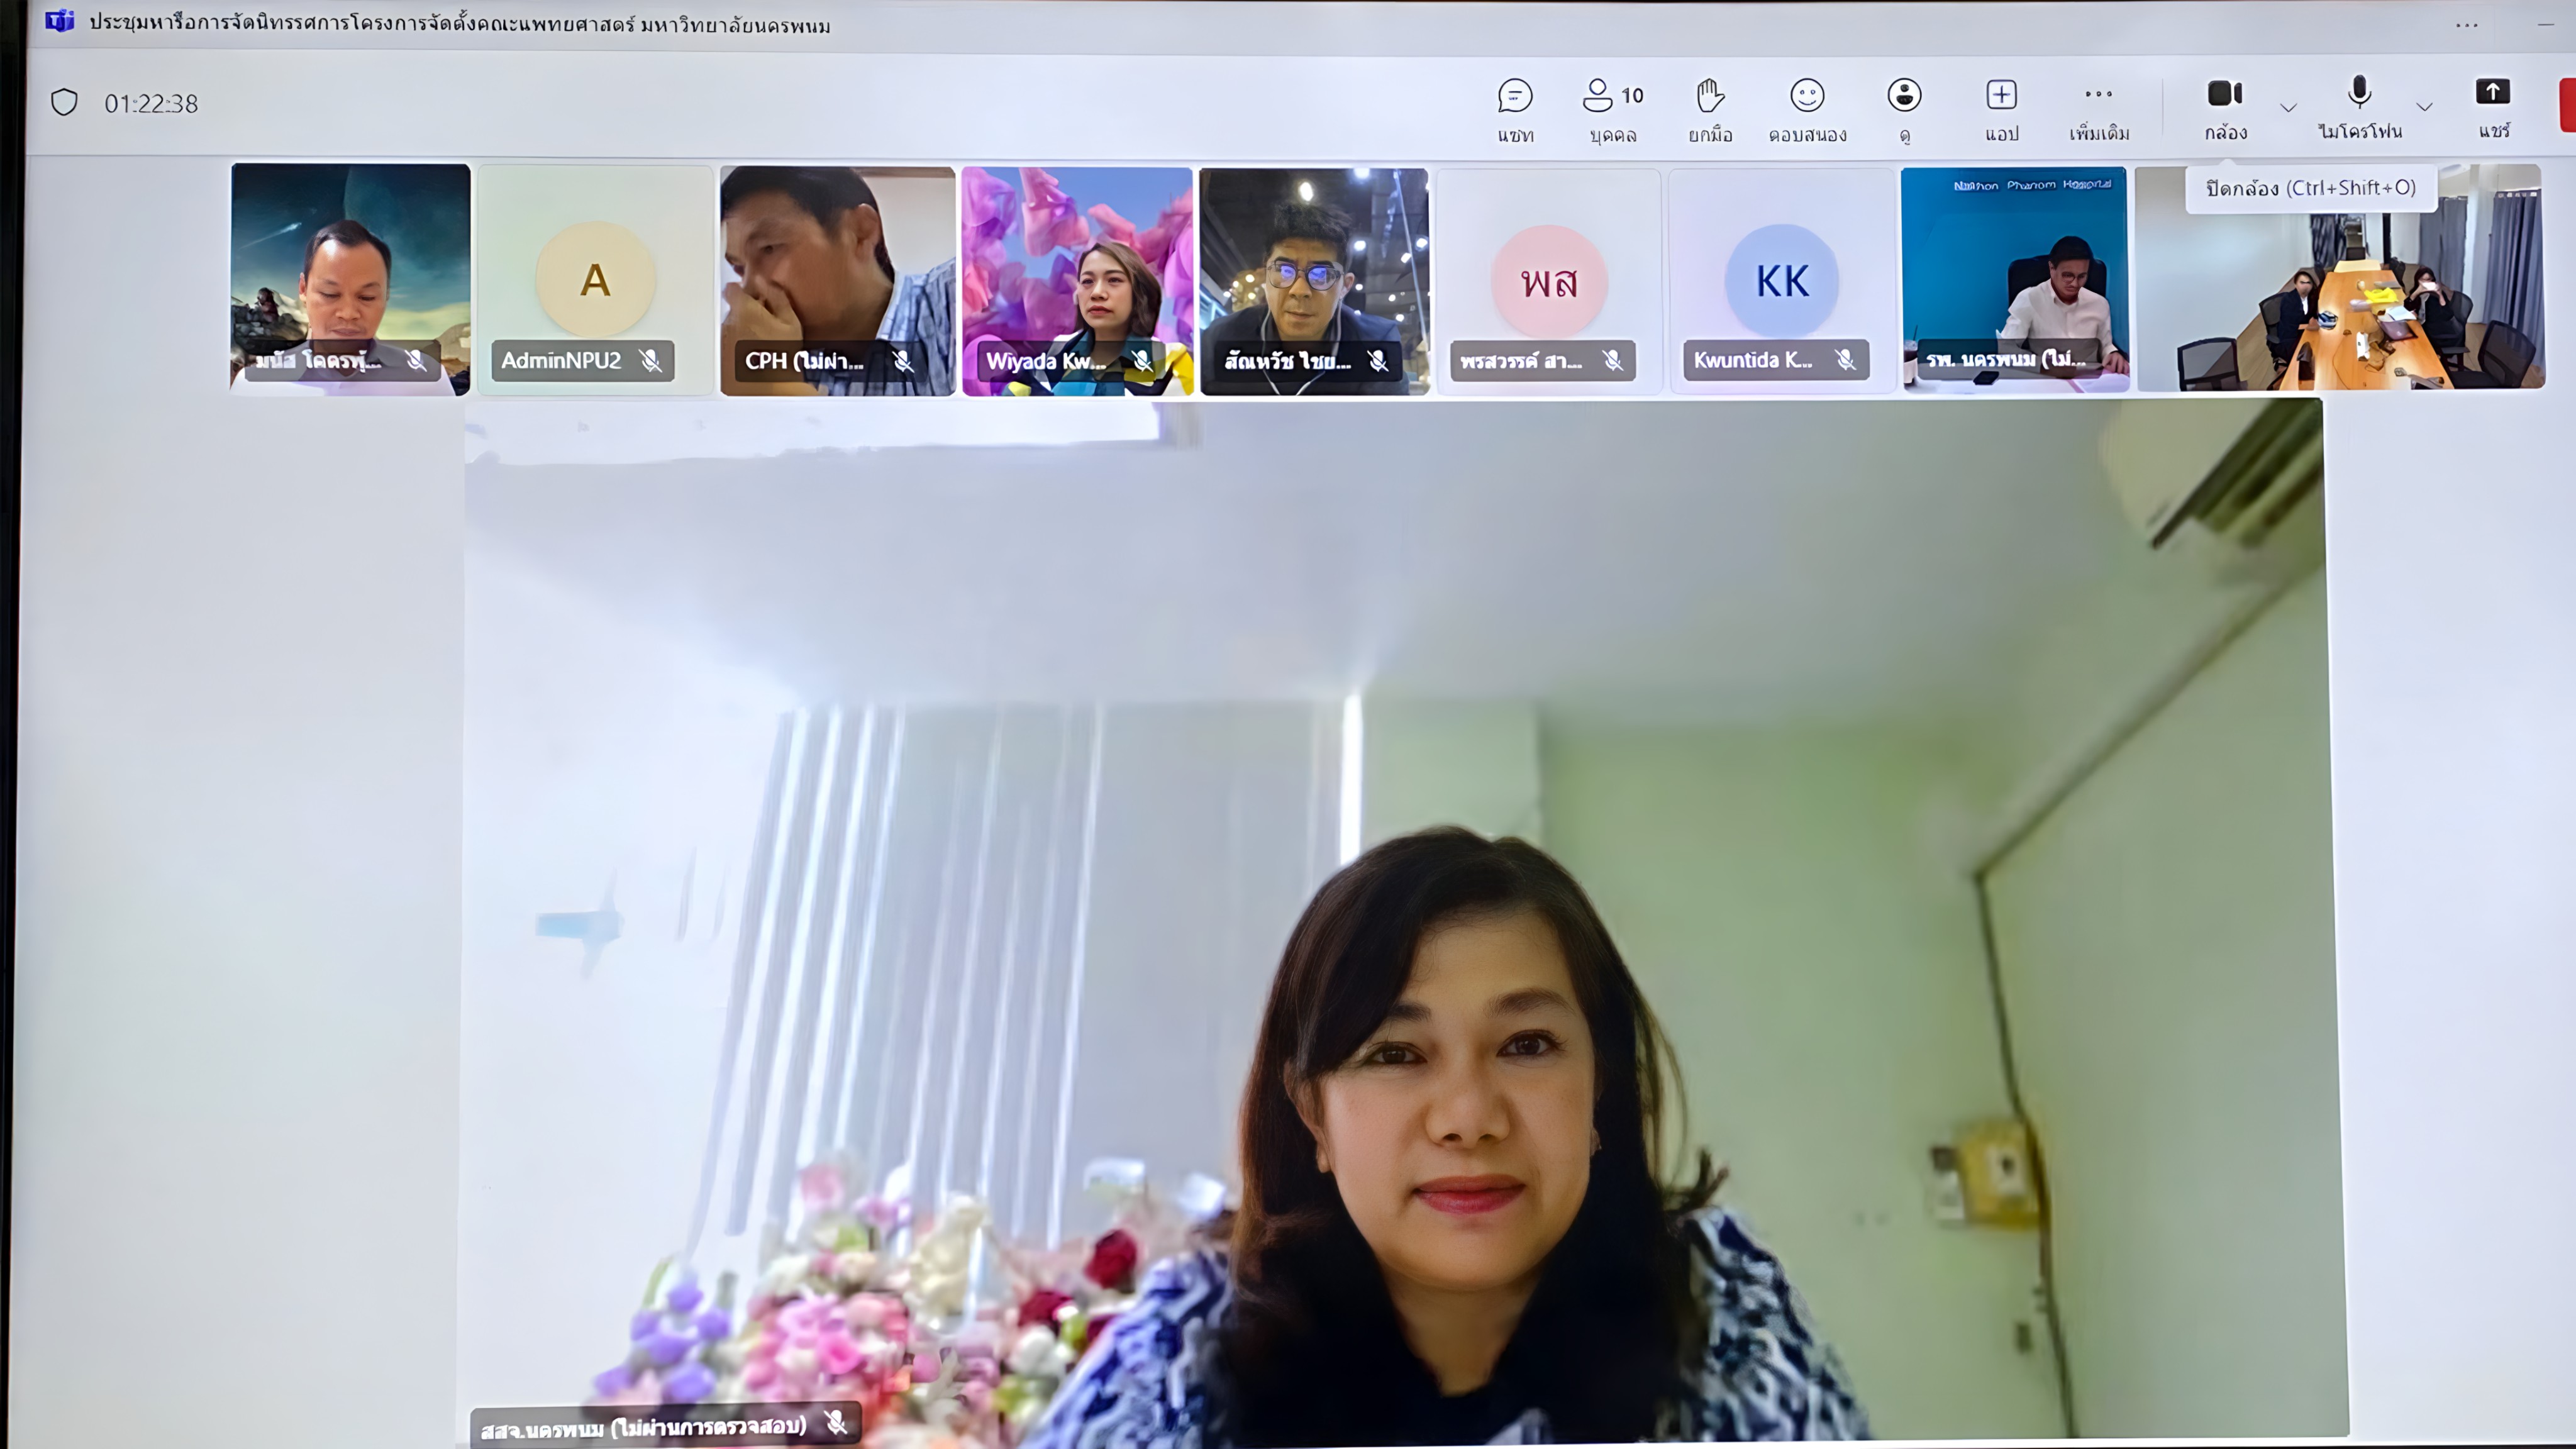2576x1449 pixels.
Task: Expand the microphone options chevron
Action: [x=2424, y=107]
